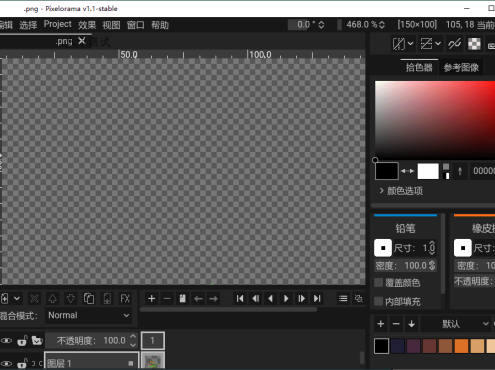Open the 窗口 menu
This screenshot has height=370, width=495.
[x=136, y=25]
